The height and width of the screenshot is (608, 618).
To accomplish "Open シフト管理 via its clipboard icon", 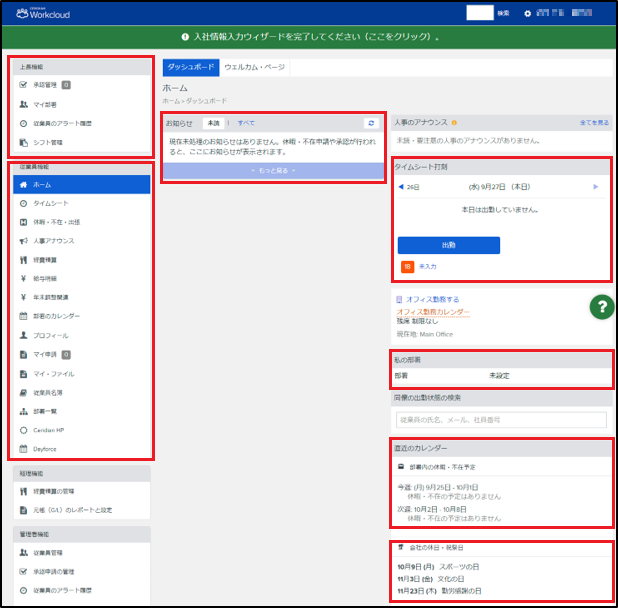I will click(x=24, y=142).
